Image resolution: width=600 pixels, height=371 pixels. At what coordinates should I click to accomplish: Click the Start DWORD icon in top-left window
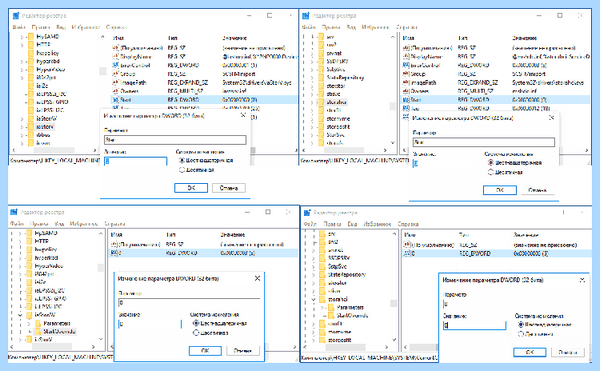(116, 99)
